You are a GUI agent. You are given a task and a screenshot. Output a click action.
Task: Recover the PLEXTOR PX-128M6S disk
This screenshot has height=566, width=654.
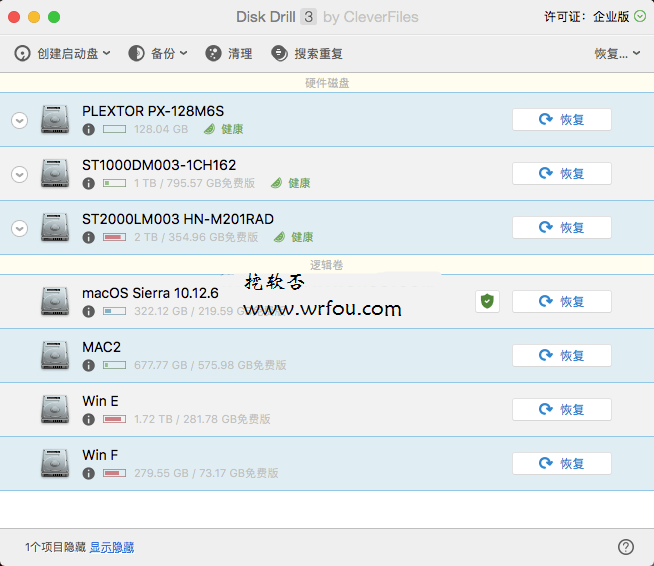point(562,120)
